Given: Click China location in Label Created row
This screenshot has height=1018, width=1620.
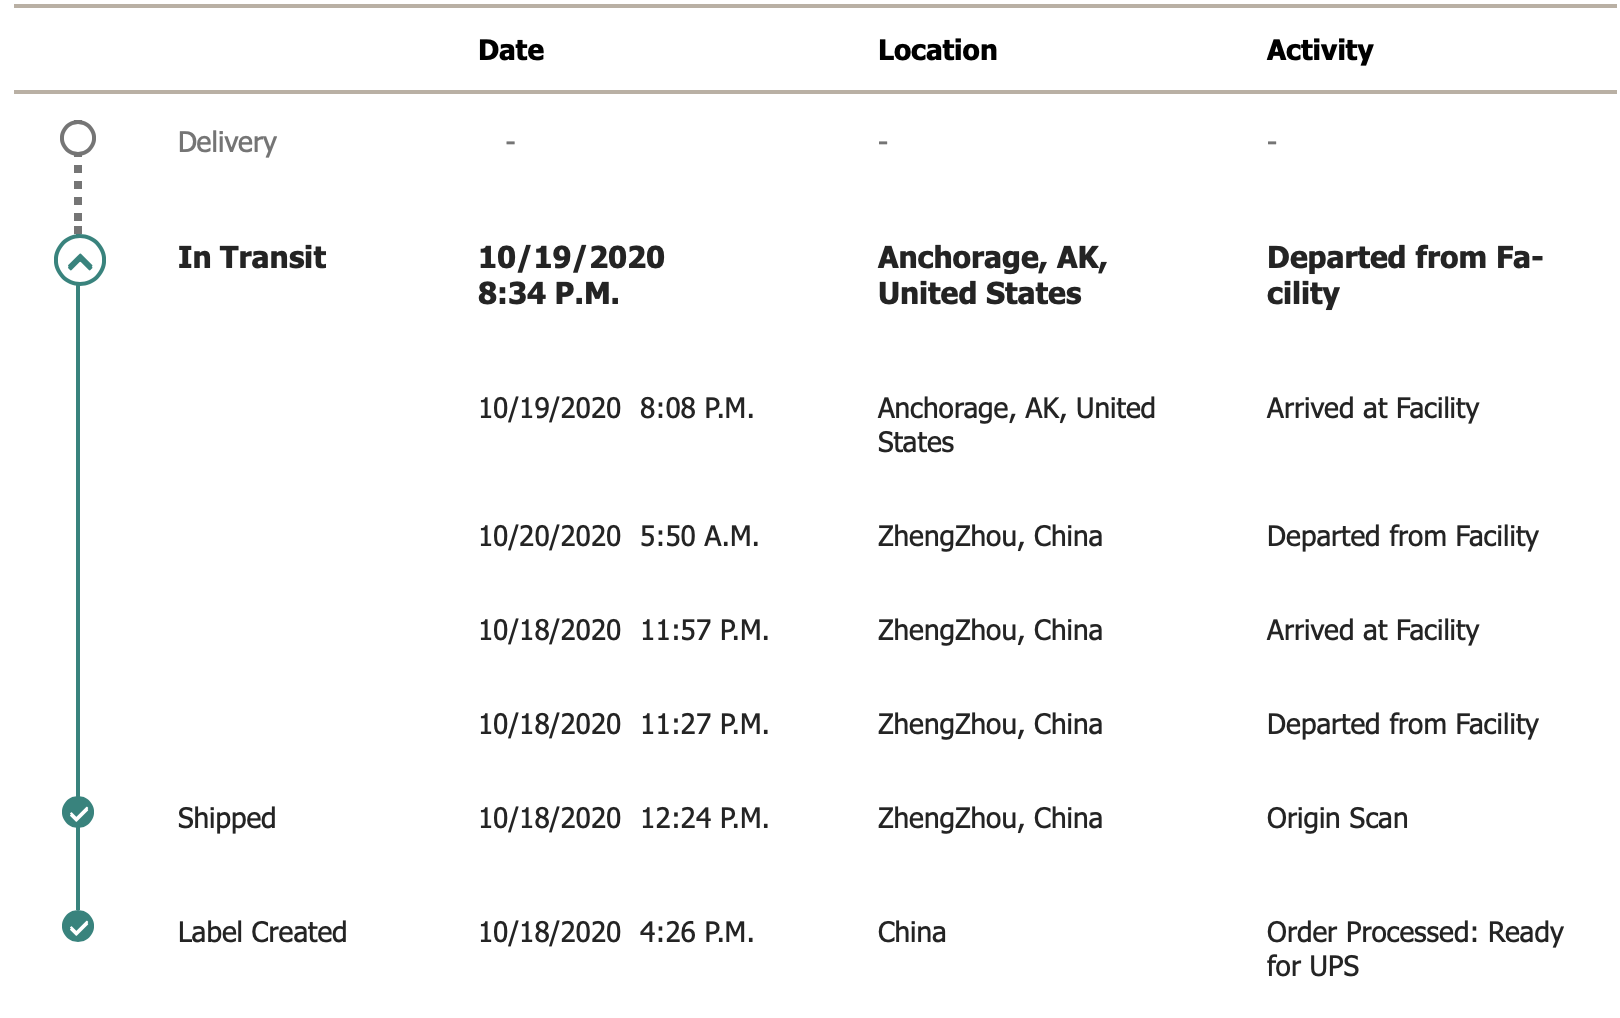Looking at the screenshot, I should [911, 932].
